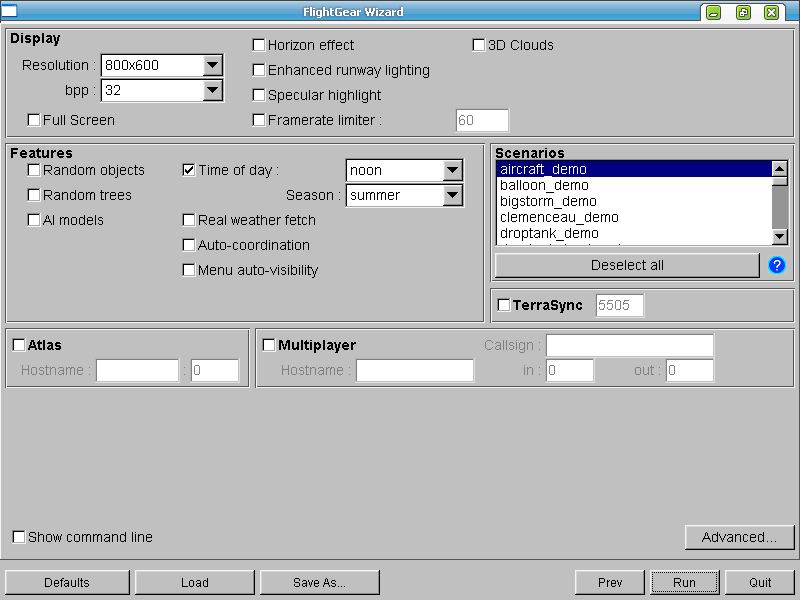Click the Defaults button
800x600 pixels.
pyautogui.click(x=67, y=583)
